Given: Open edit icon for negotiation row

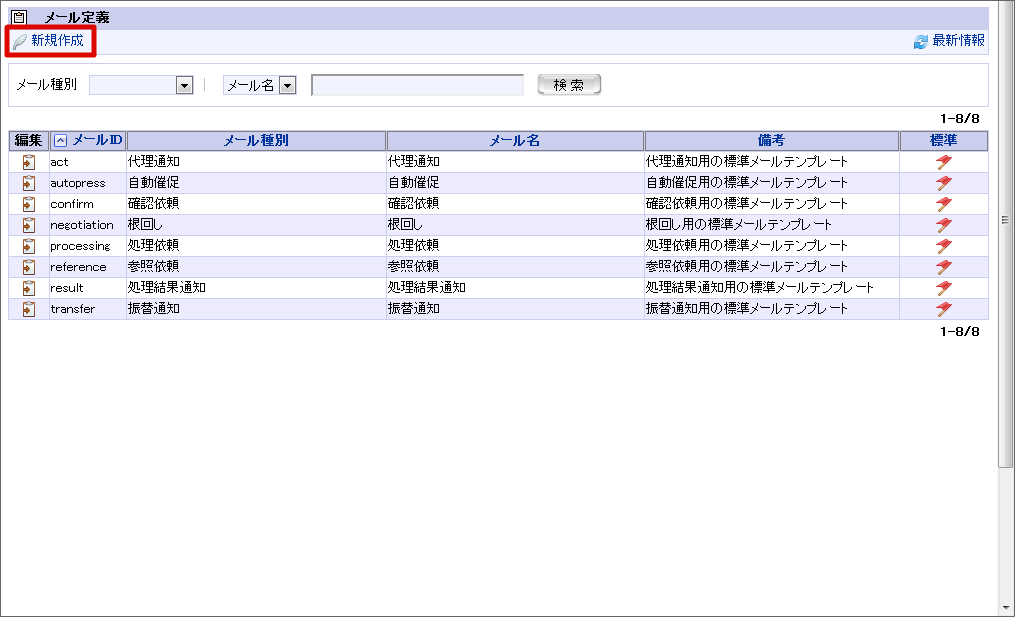Looking at the screenshot, I should pyautogui.click(x=28, y=225).
